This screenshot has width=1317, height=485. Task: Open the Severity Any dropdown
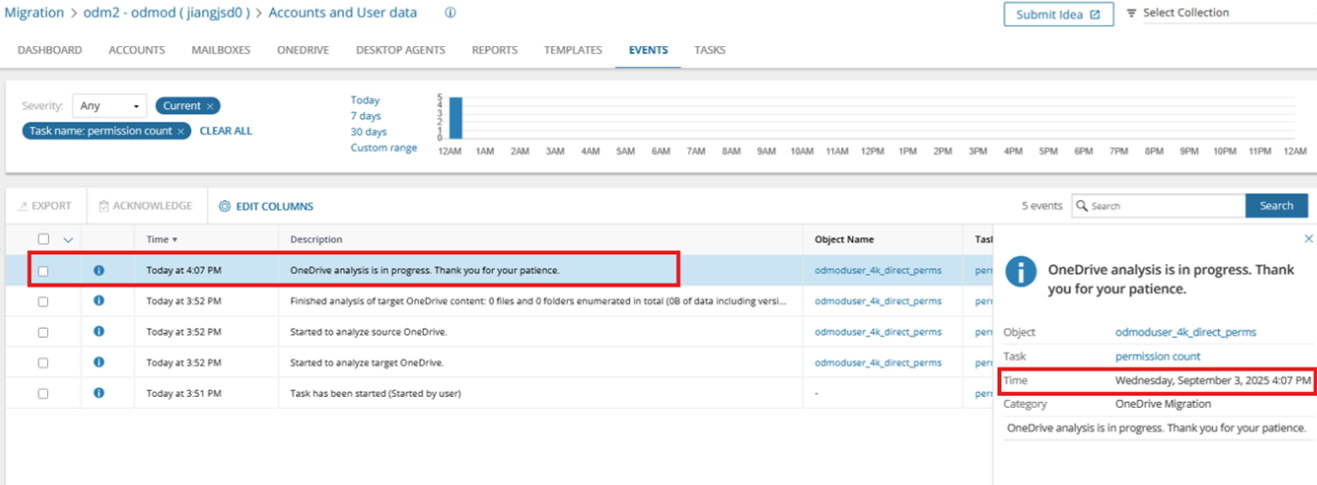[x=110, y=106]
